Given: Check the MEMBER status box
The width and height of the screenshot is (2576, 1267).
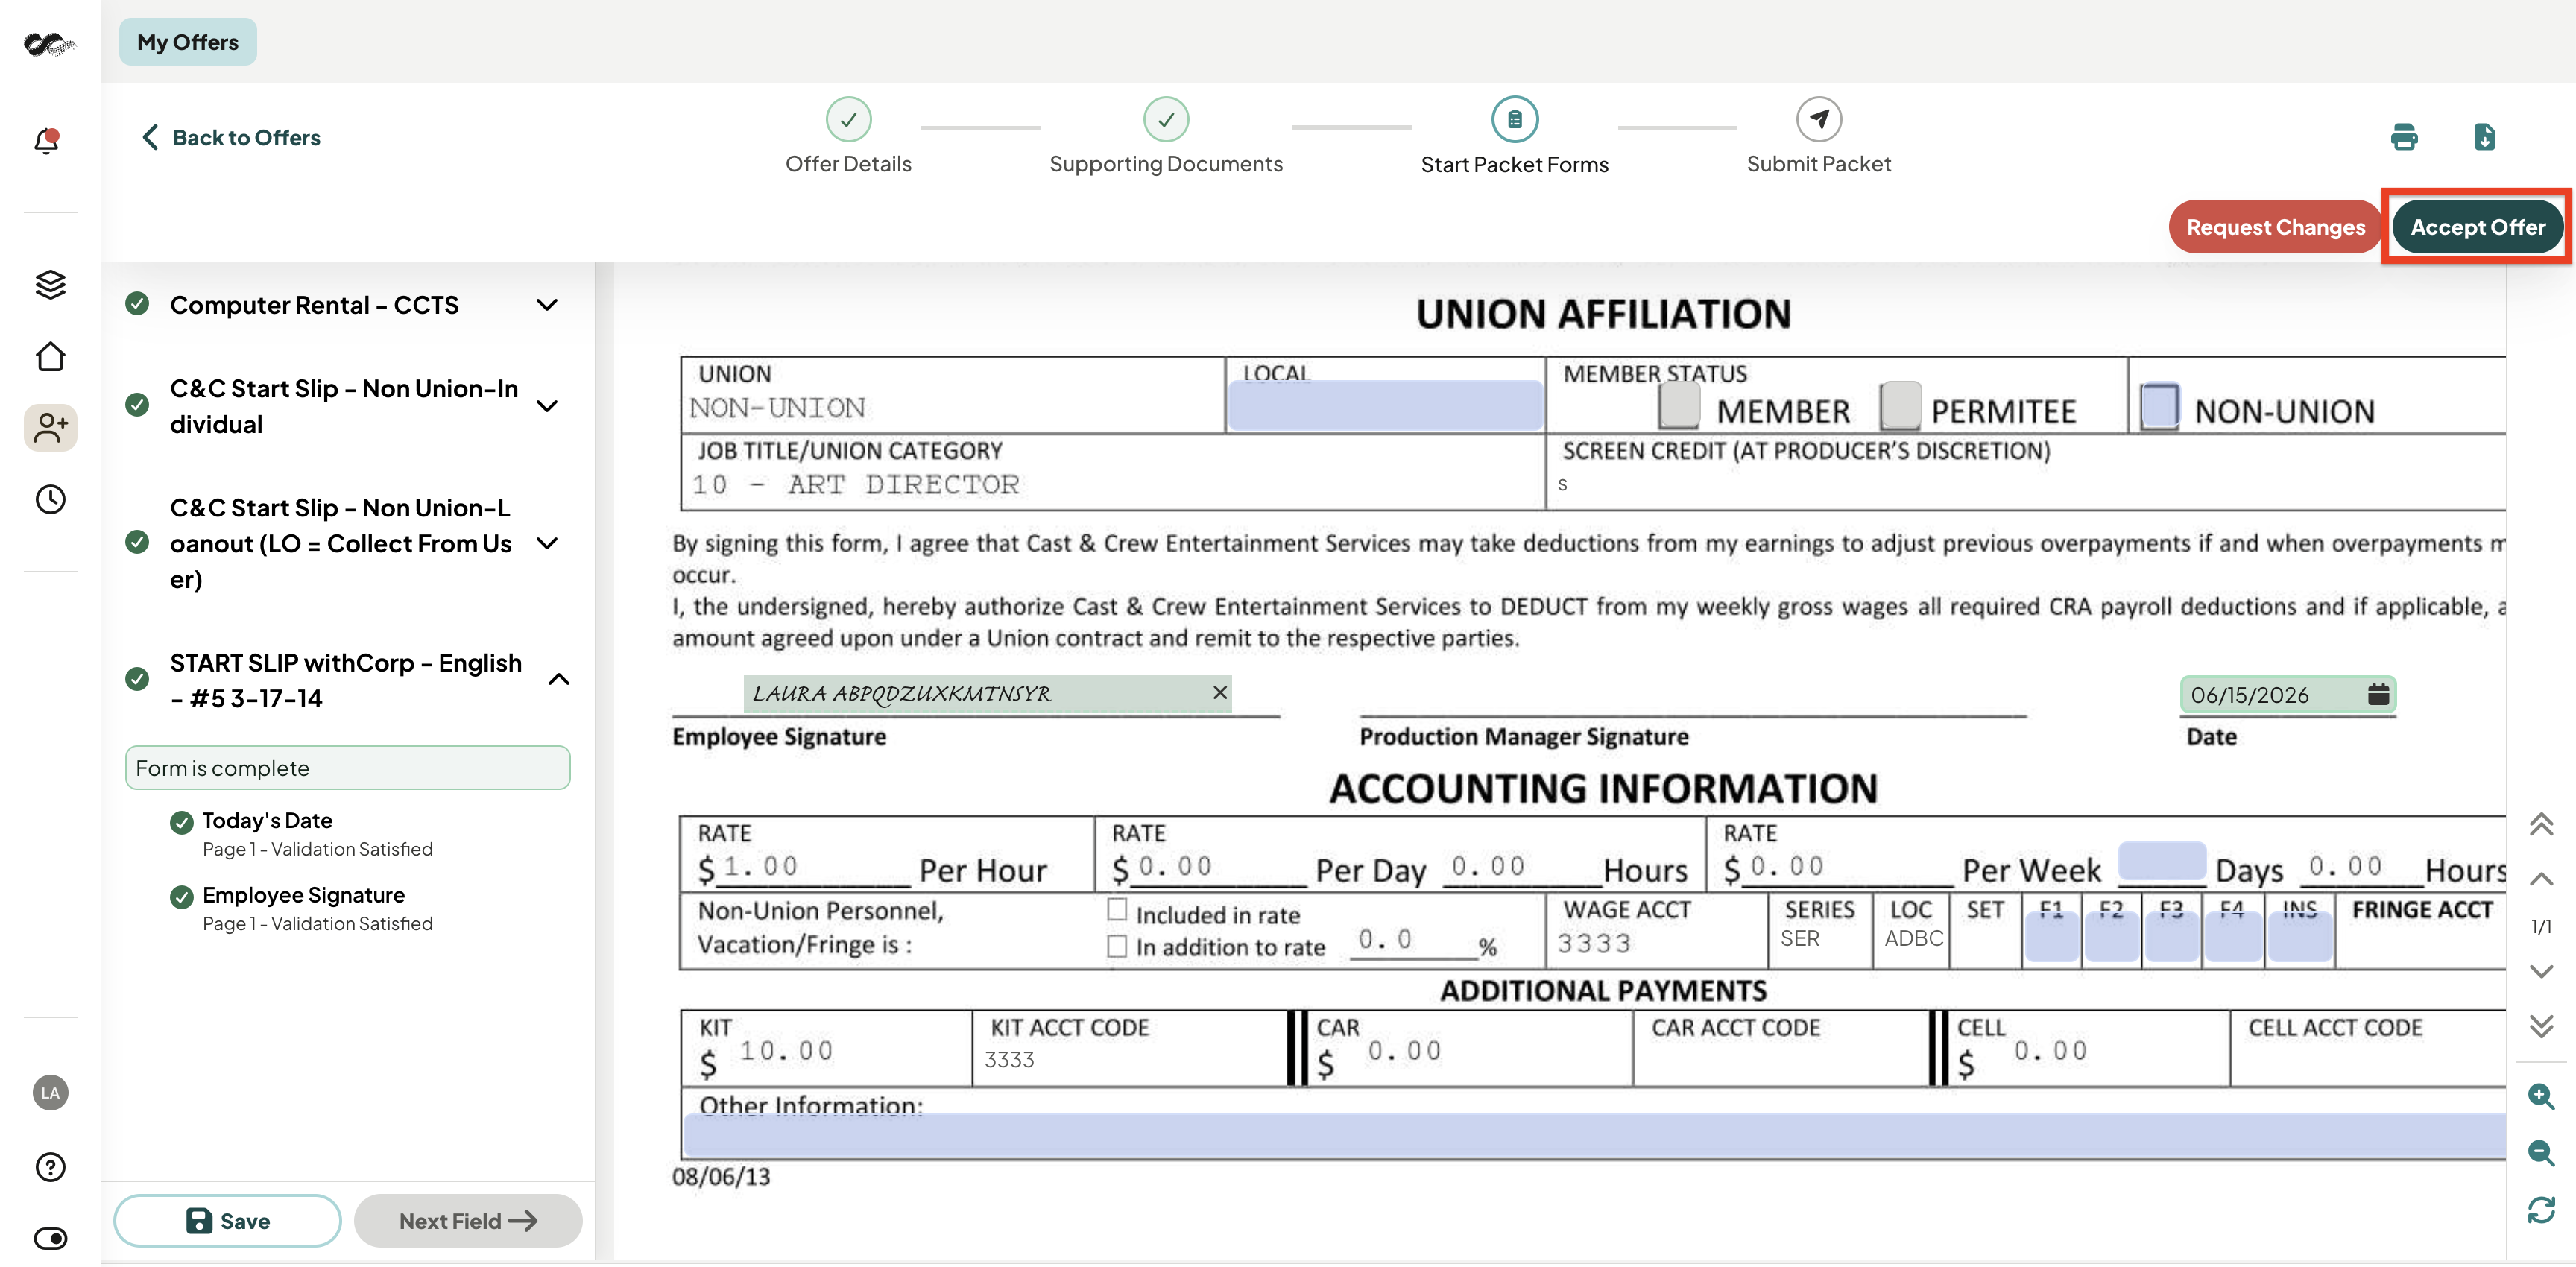Looking at the screenshot, I should coord(1679,405).
